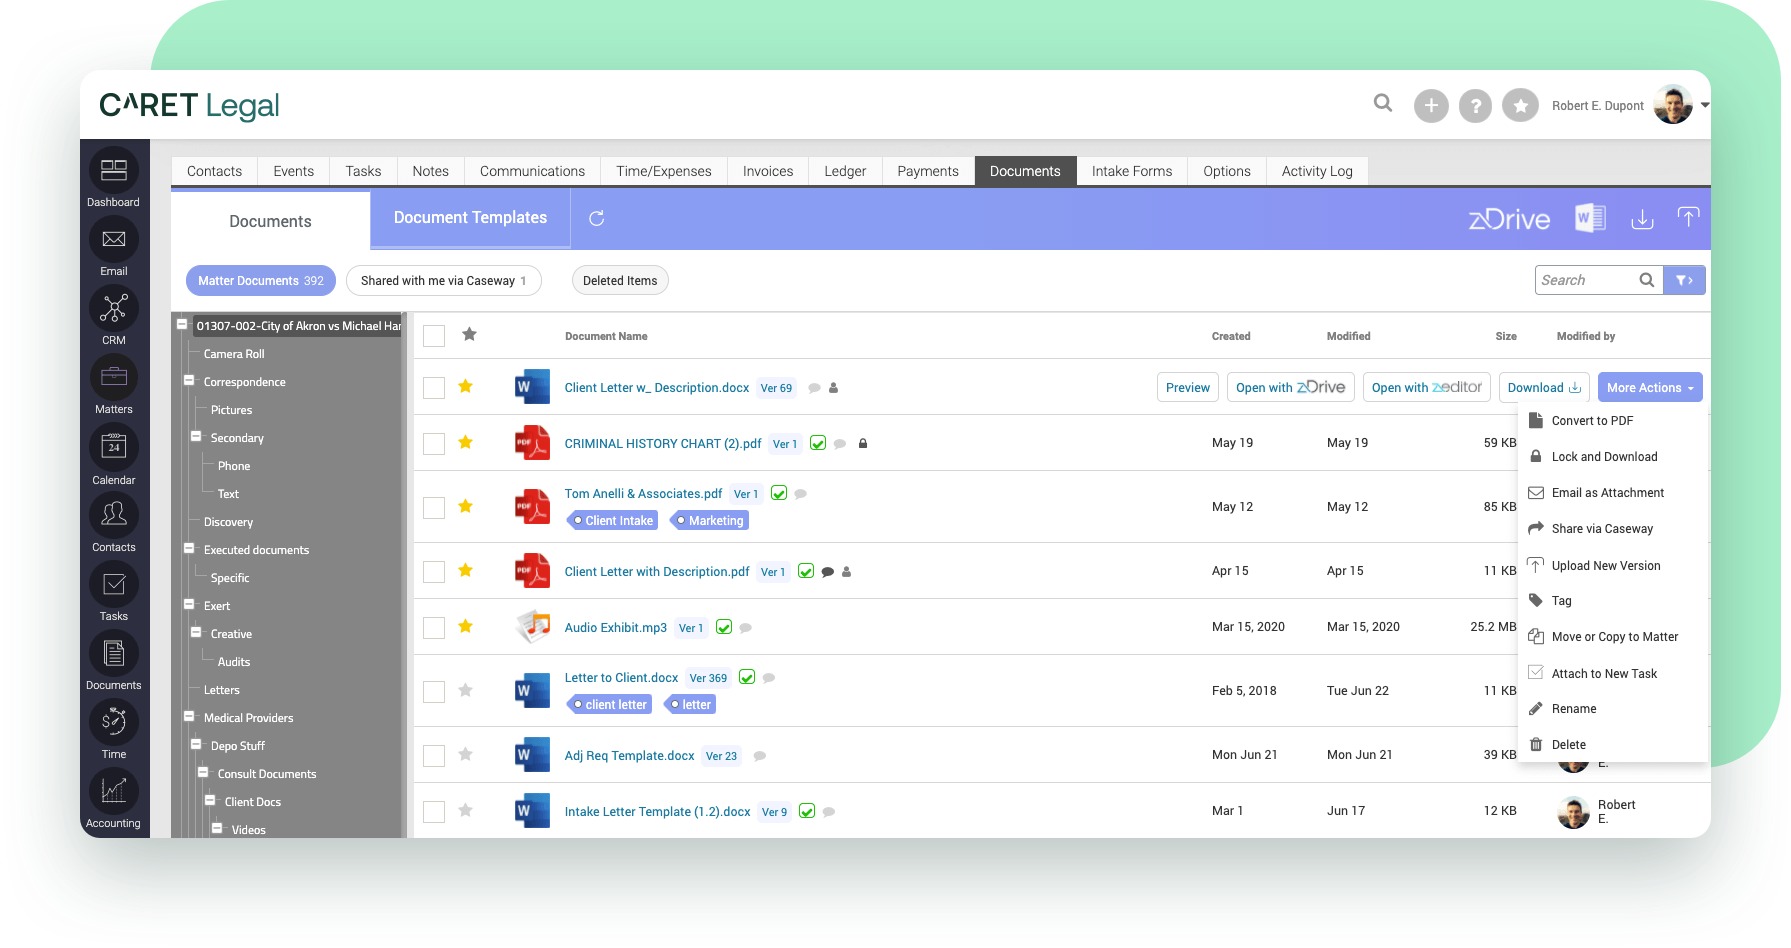Click the select-all checkbox in the document list header
The width and height of the screenshot is (1791, 948).
tap(433, 336)
